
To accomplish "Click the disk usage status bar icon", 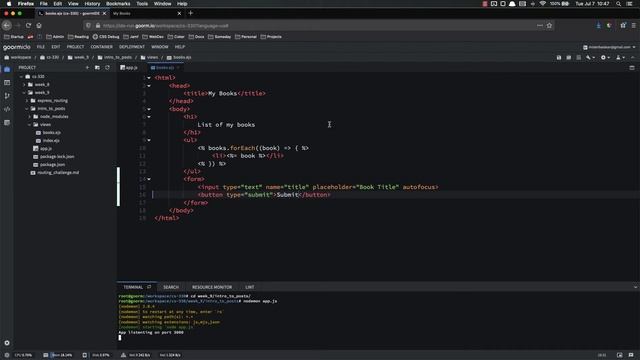I will (x=84, y=355).
